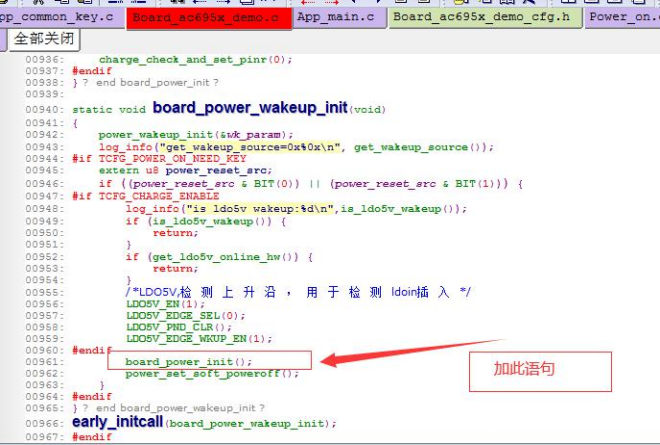This screenshot has height=445, width=660.
Task: Click line number 00940
Action: (x=45, y=110)
